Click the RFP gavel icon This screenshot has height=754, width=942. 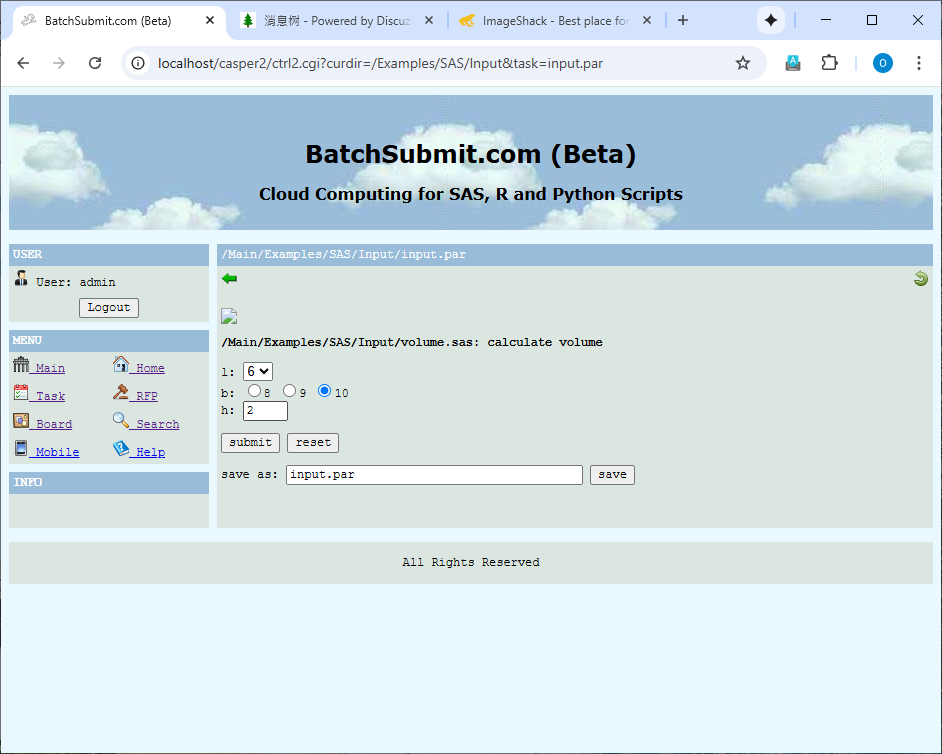121,393
